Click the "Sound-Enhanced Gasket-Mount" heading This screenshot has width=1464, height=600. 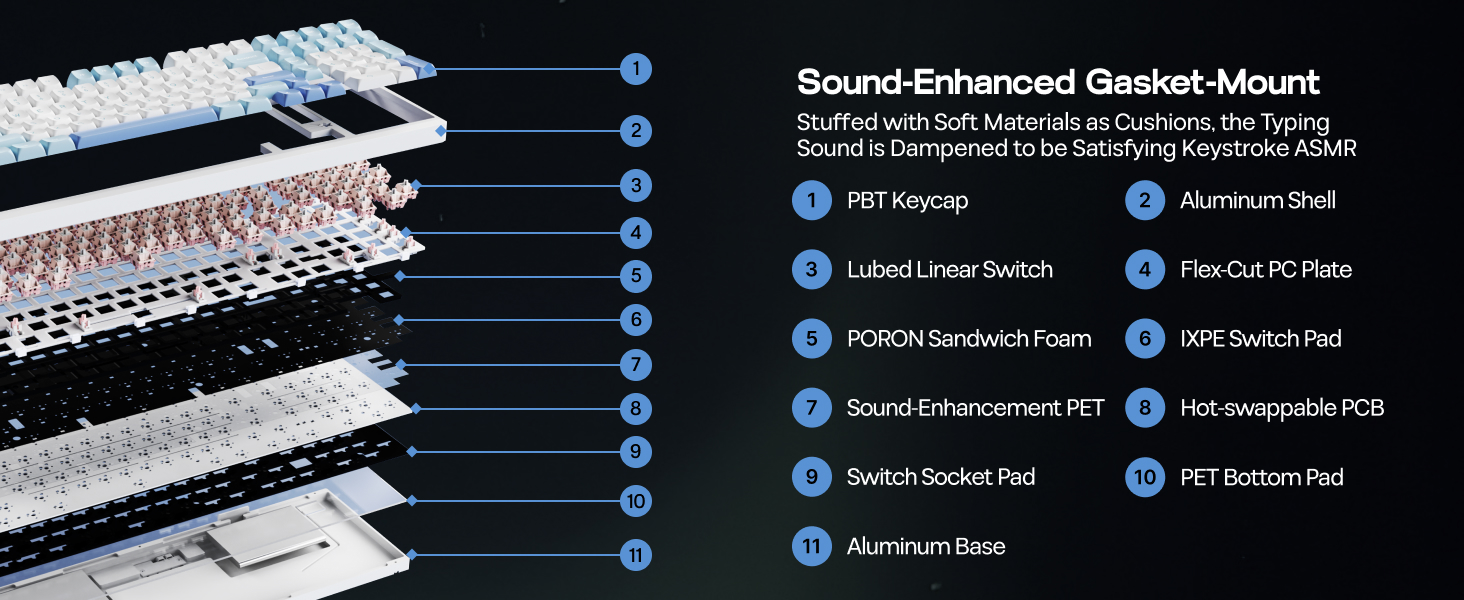1058,82
